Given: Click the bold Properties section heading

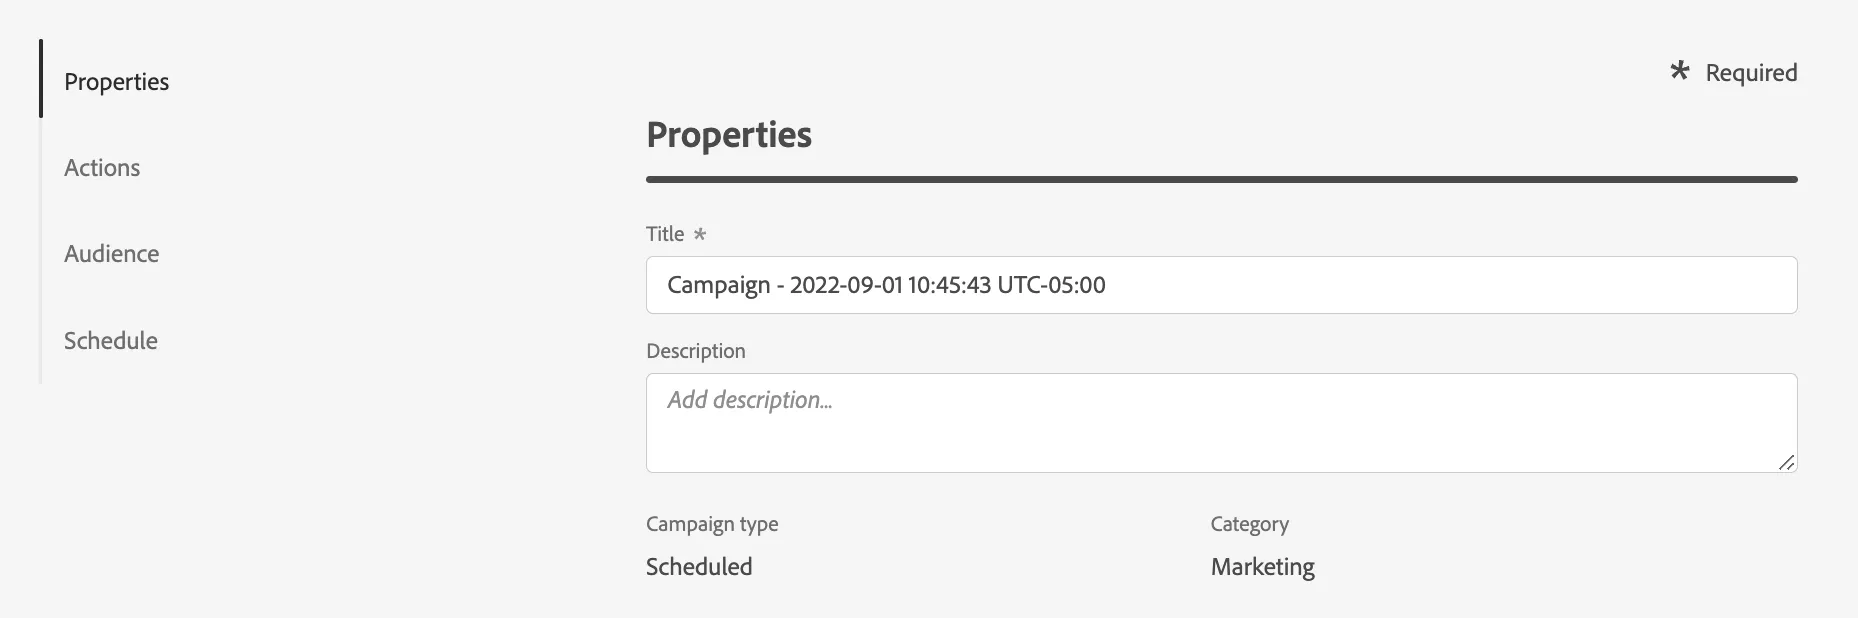Looking at the screenshot, I should (x=729, y=135).
